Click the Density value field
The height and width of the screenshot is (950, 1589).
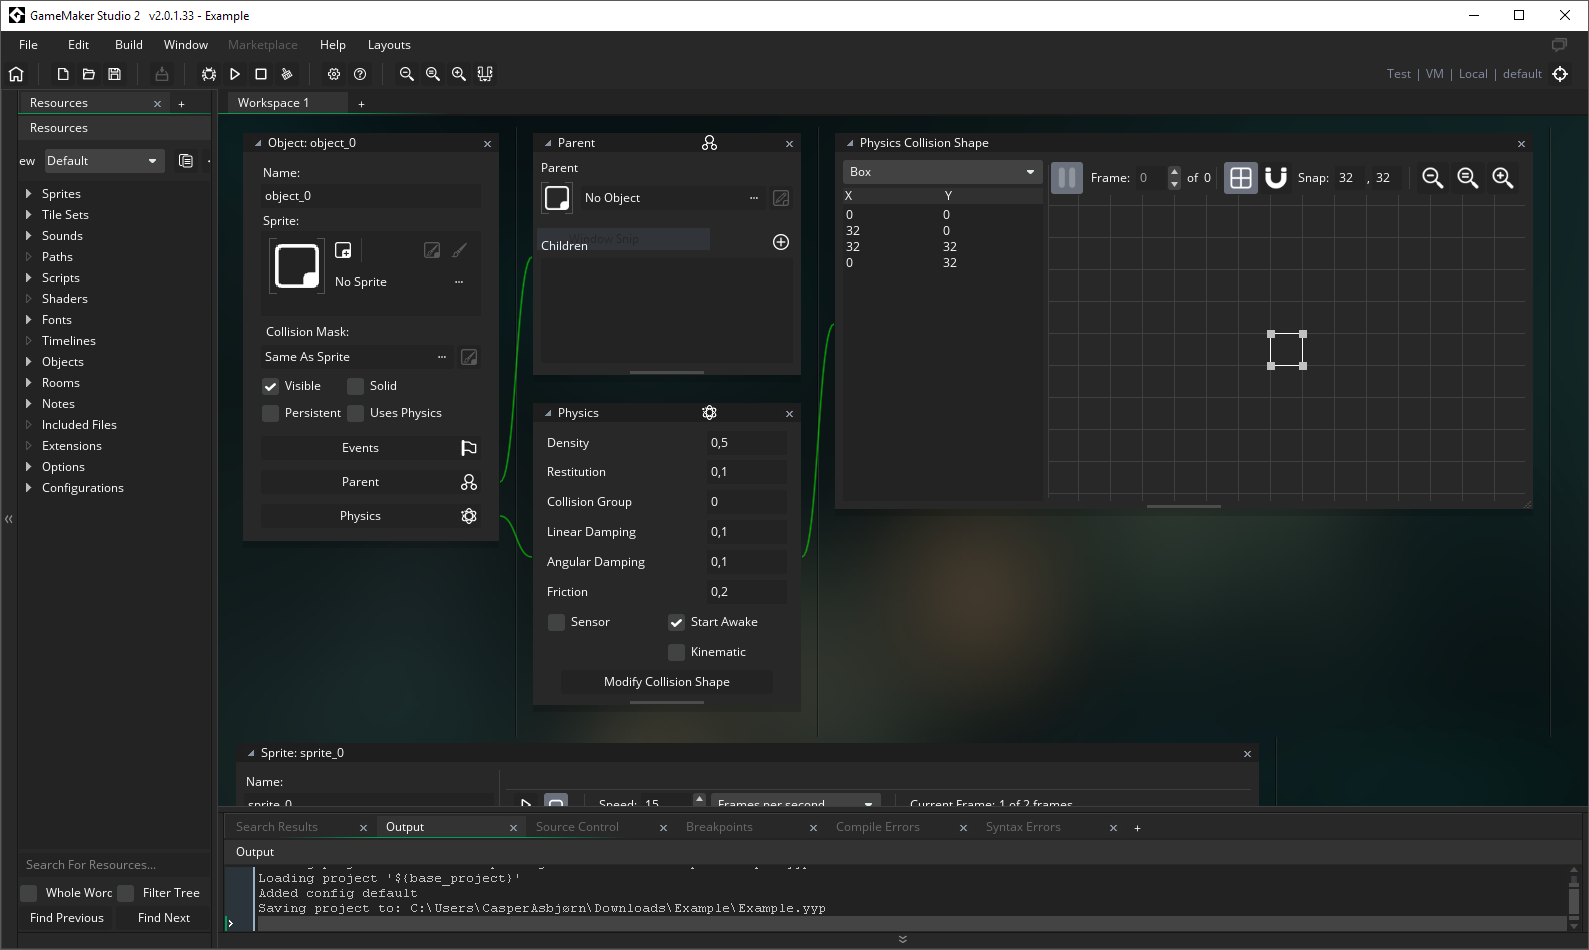tap(746, 443)
